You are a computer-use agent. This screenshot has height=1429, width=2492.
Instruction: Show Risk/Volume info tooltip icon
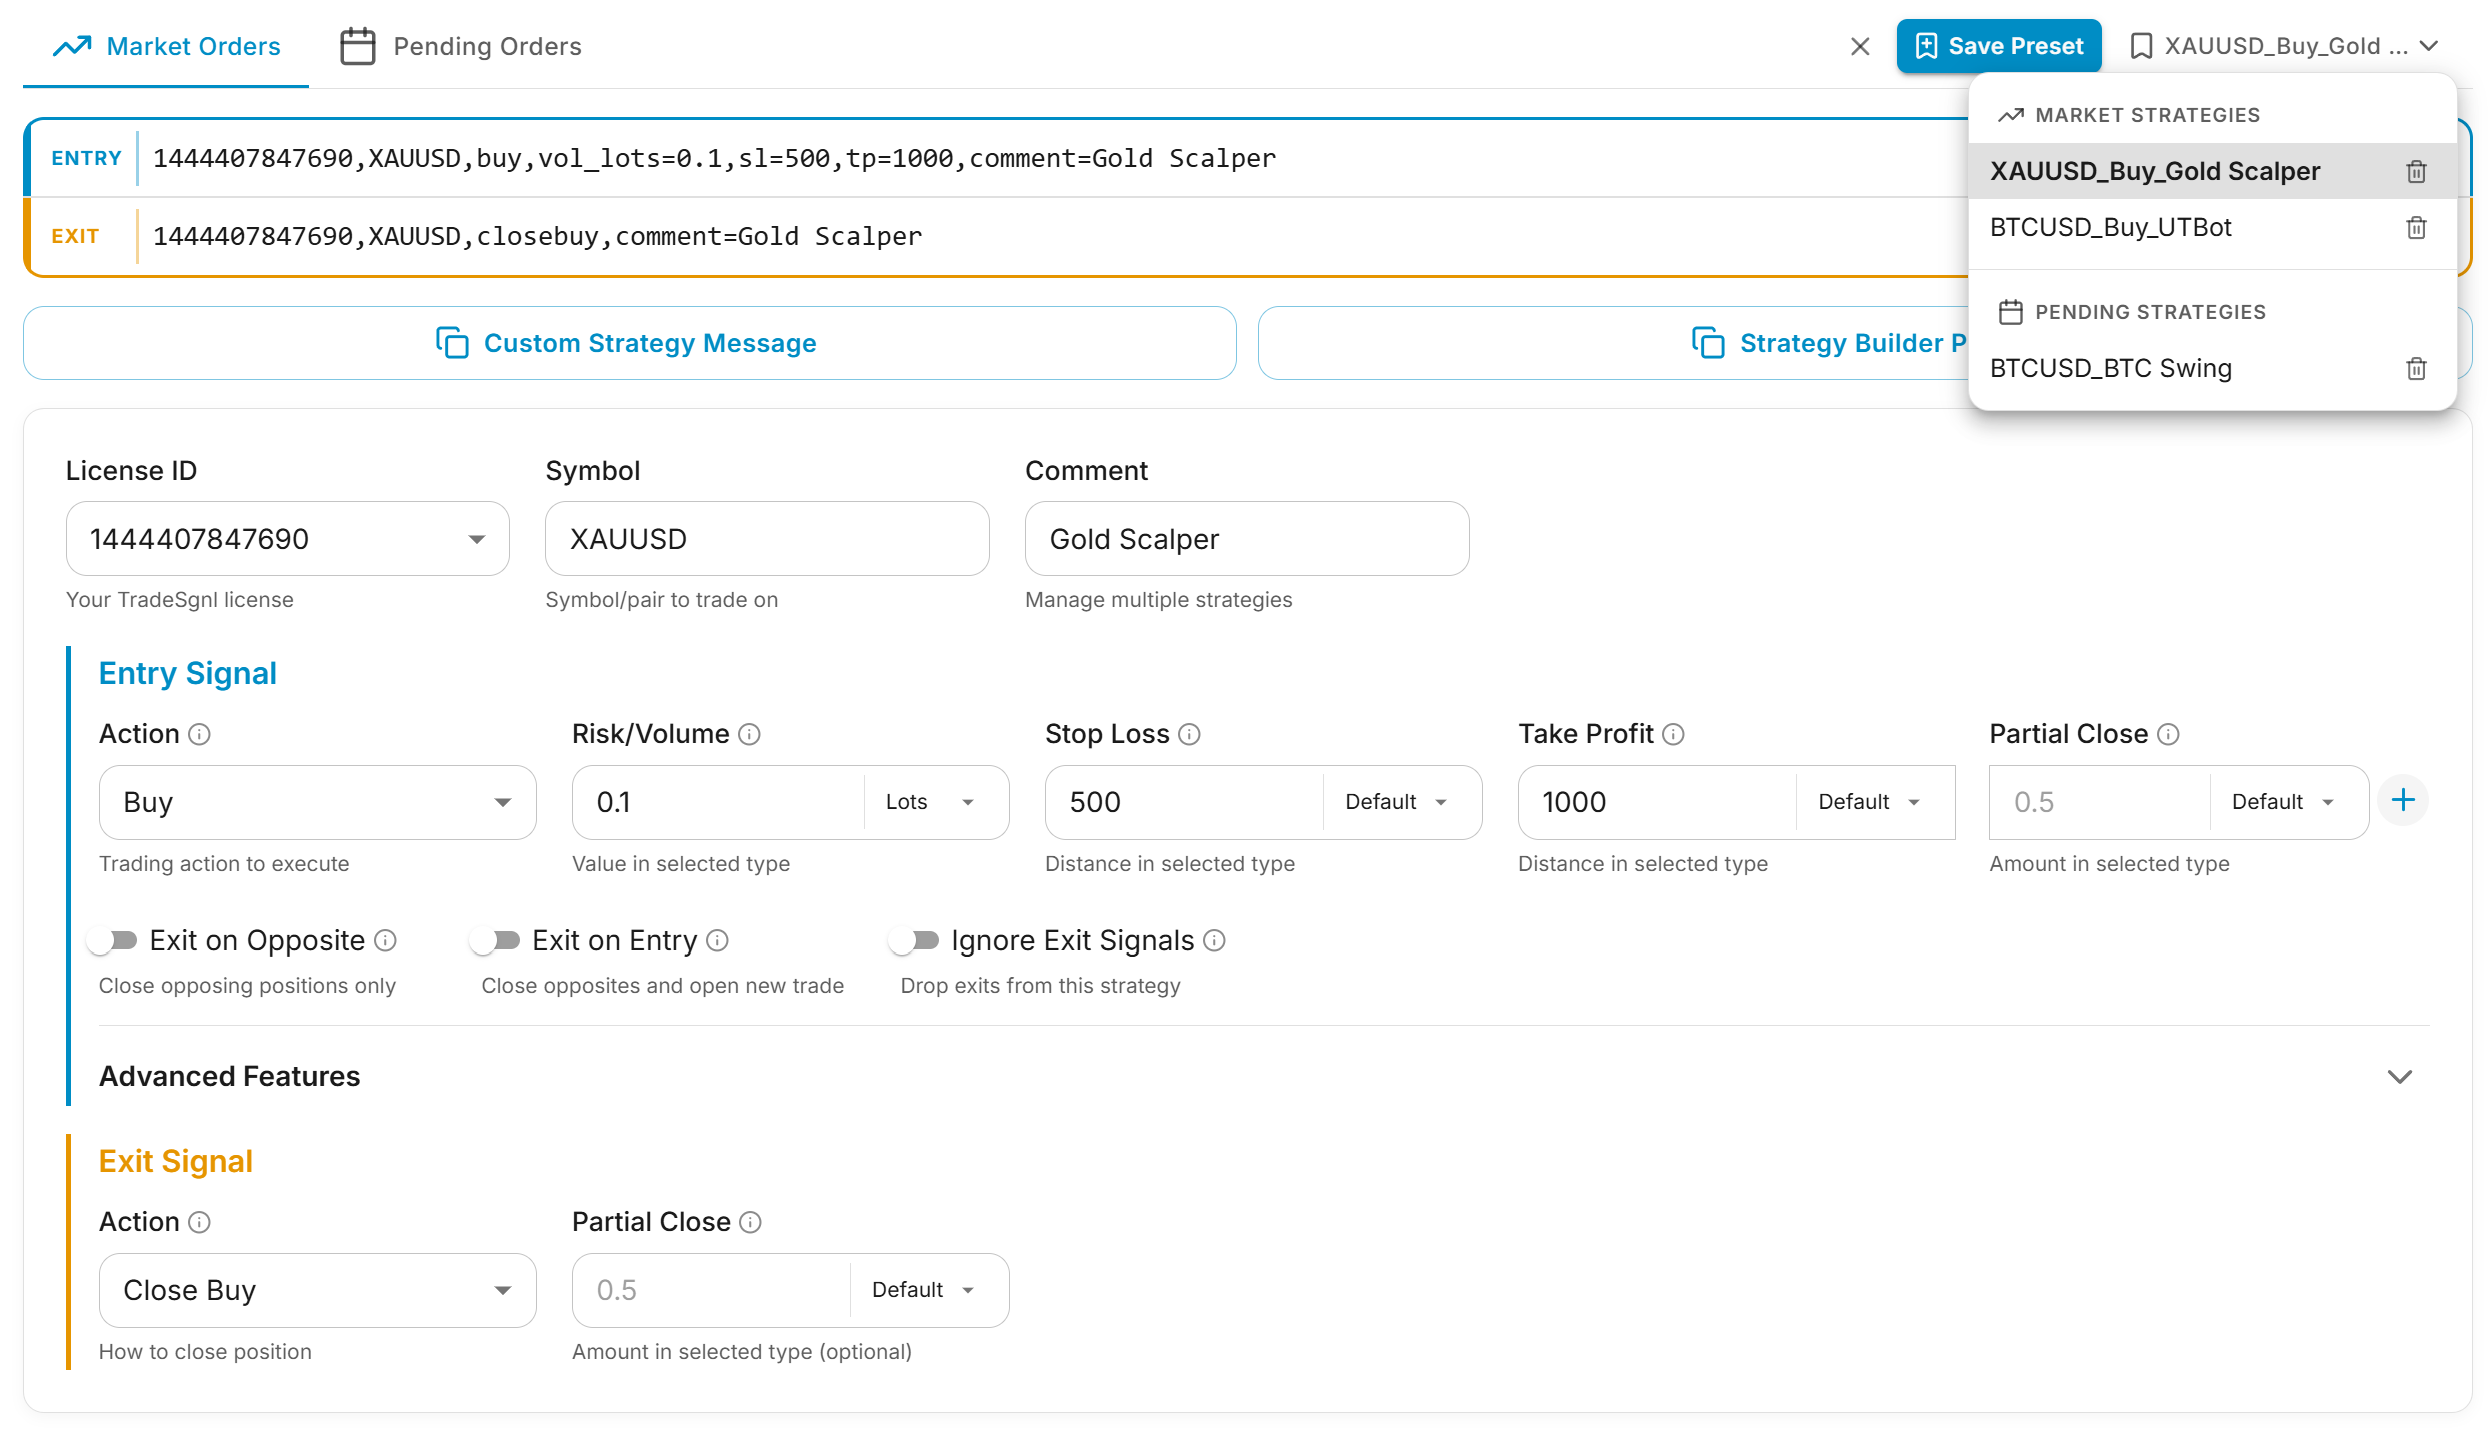click(750, 734)
